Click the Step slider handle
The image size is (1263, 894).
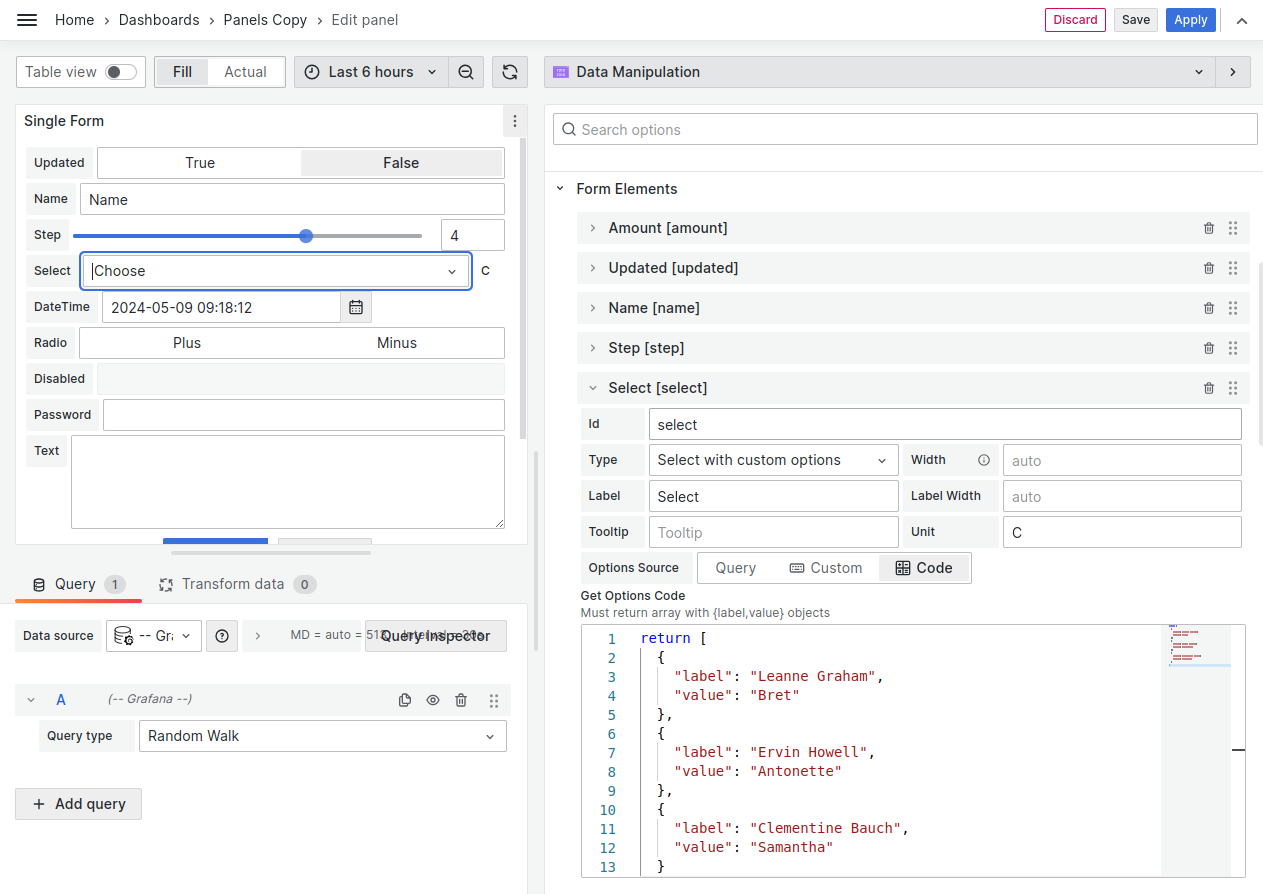pos(305,235)
